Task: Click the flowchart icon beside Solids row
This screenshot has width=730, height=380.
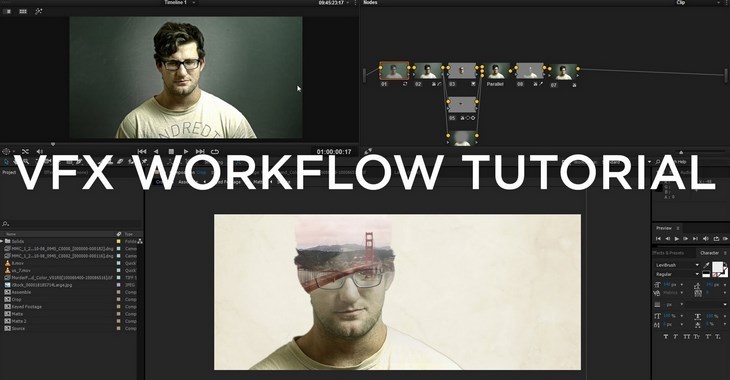Action: click(x=140, y=241)
